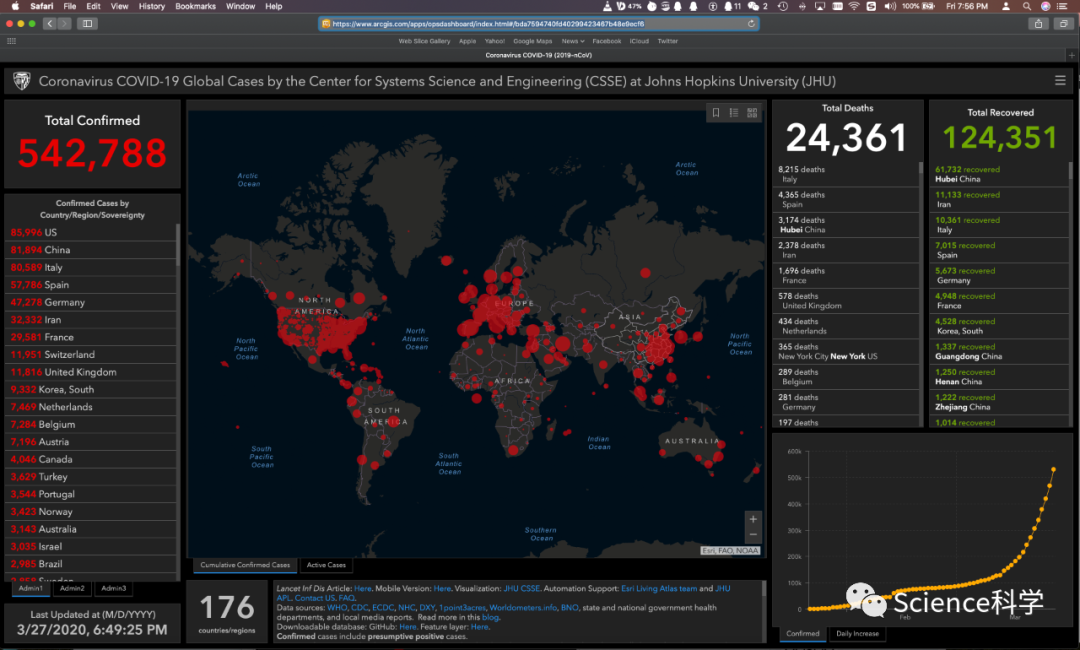Open the dashboard hamburger menu icon
The width and height of the screenshot is (1080, 650).
(1060, 81)
